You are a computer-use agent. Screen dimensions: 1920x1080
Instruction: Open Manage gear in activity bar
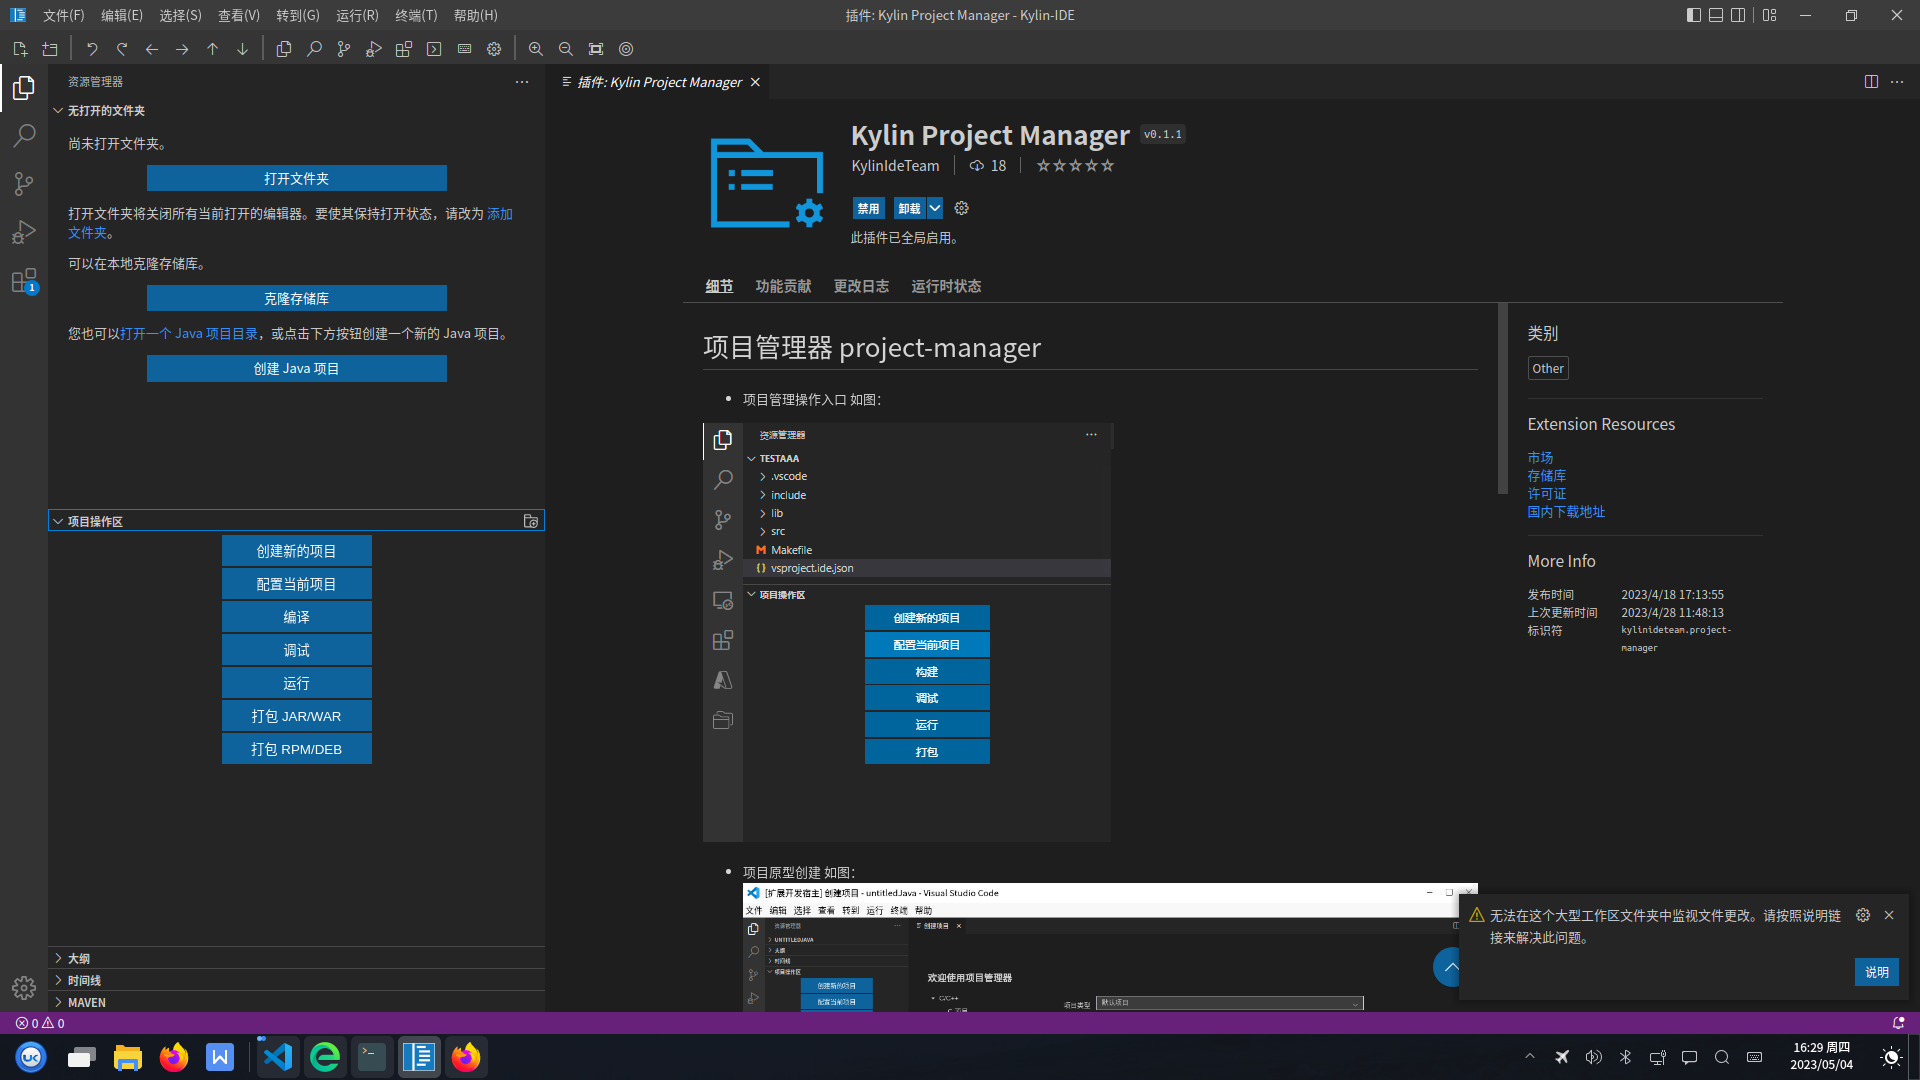coord(24,988)
